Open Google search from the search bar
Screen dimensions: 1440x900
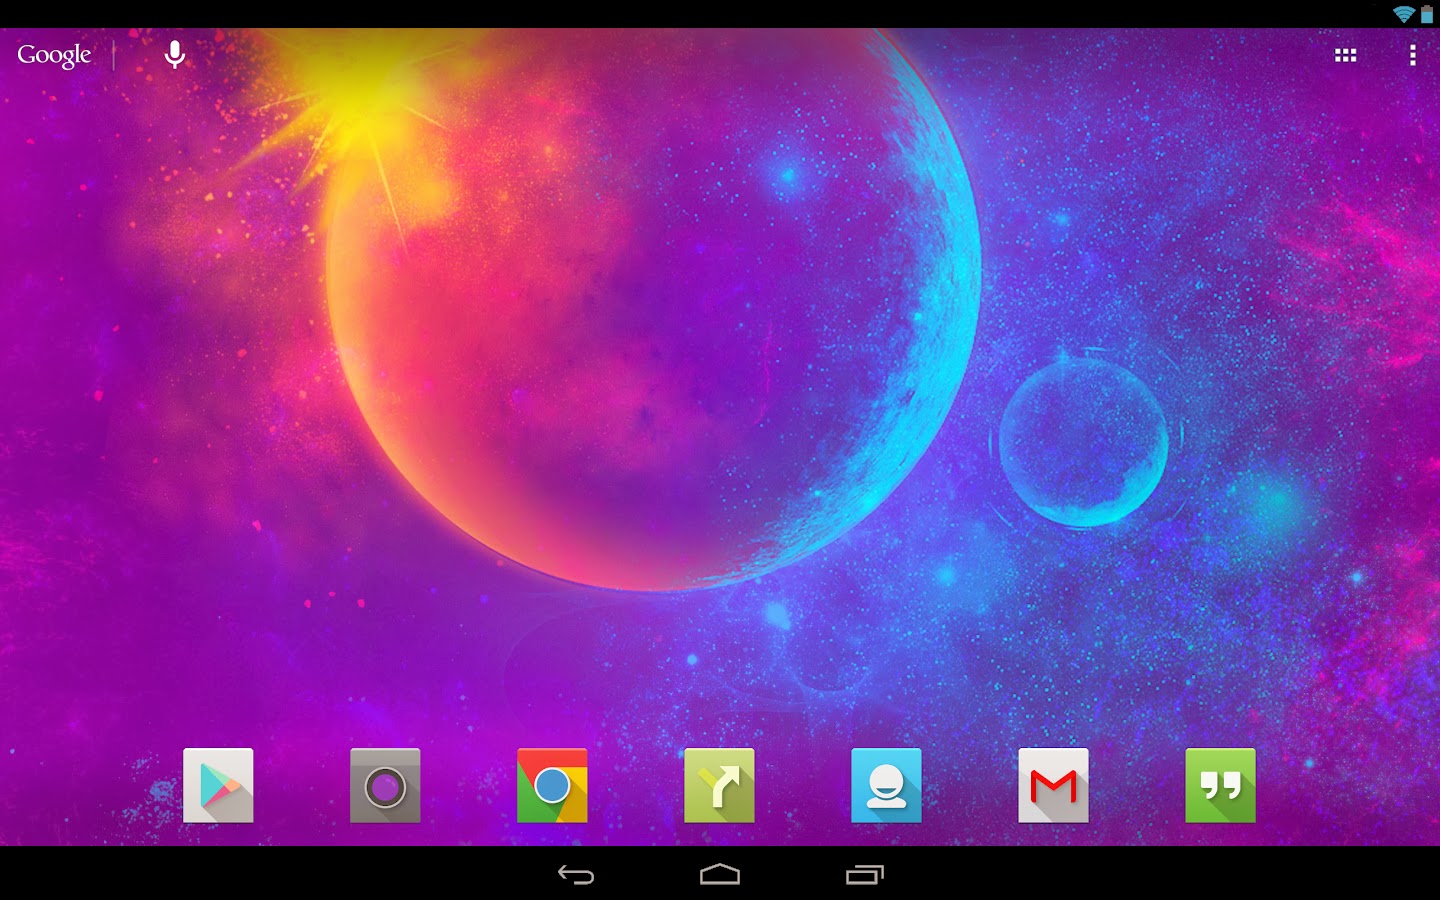(x=54, y=55)
